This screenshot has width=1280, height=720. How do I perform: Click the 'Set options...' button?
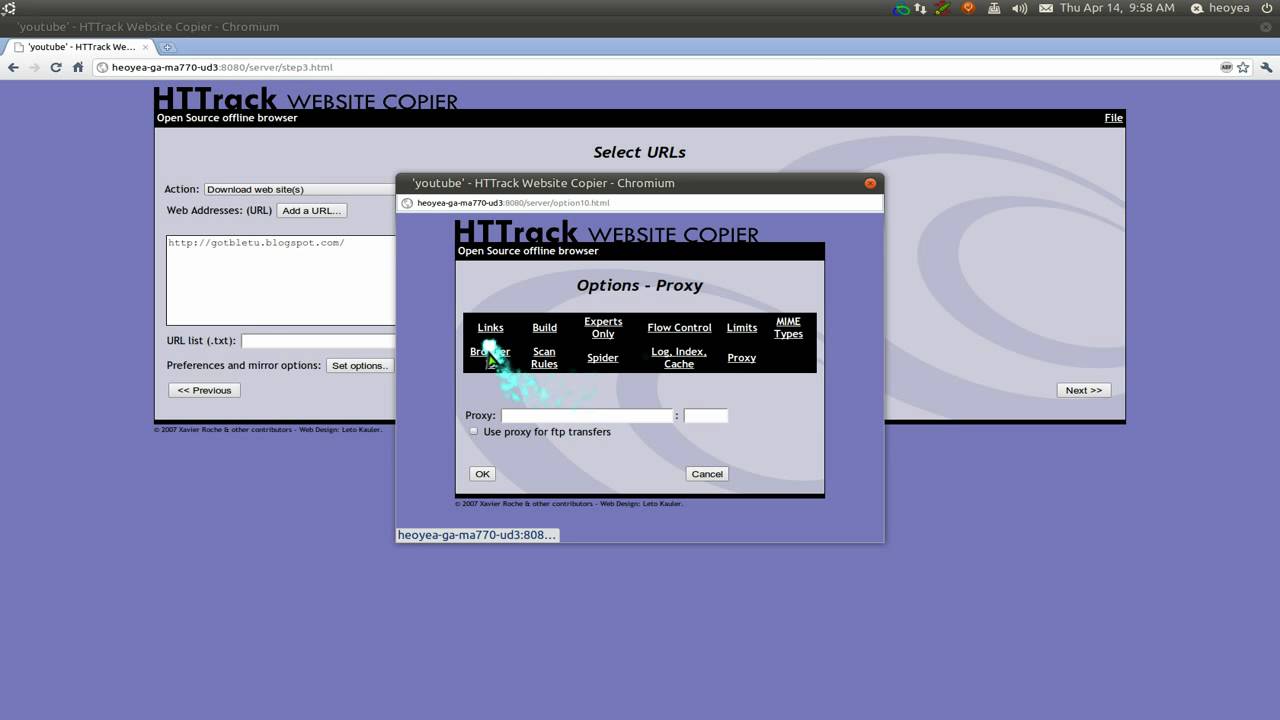pos(360,366)
